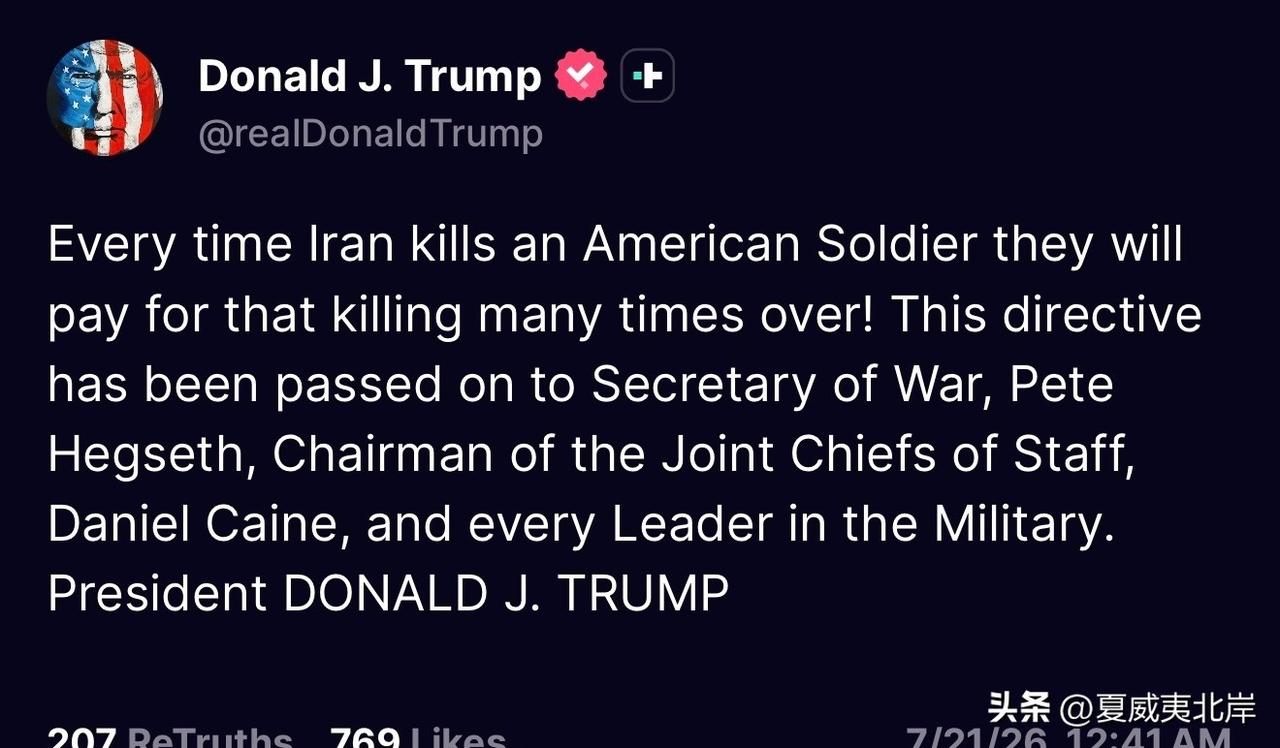This screenshot has width=1280, height=748.
Task: Select the @夏威夷北岸 watermark handle
Action: coord(1157,708)
